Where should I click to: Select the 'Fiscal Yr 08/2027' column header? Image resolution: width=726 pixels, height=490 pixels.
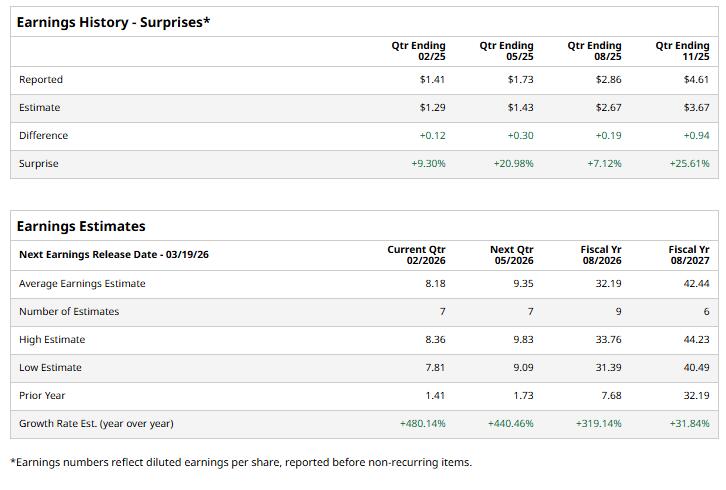688,255
